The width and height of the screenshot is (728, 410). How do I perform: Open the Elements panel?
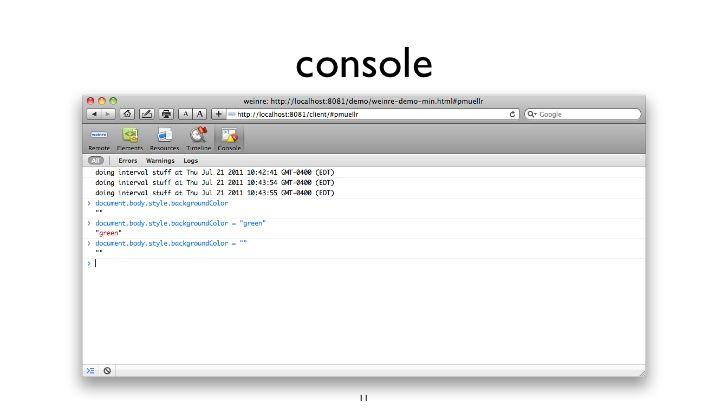130,139
